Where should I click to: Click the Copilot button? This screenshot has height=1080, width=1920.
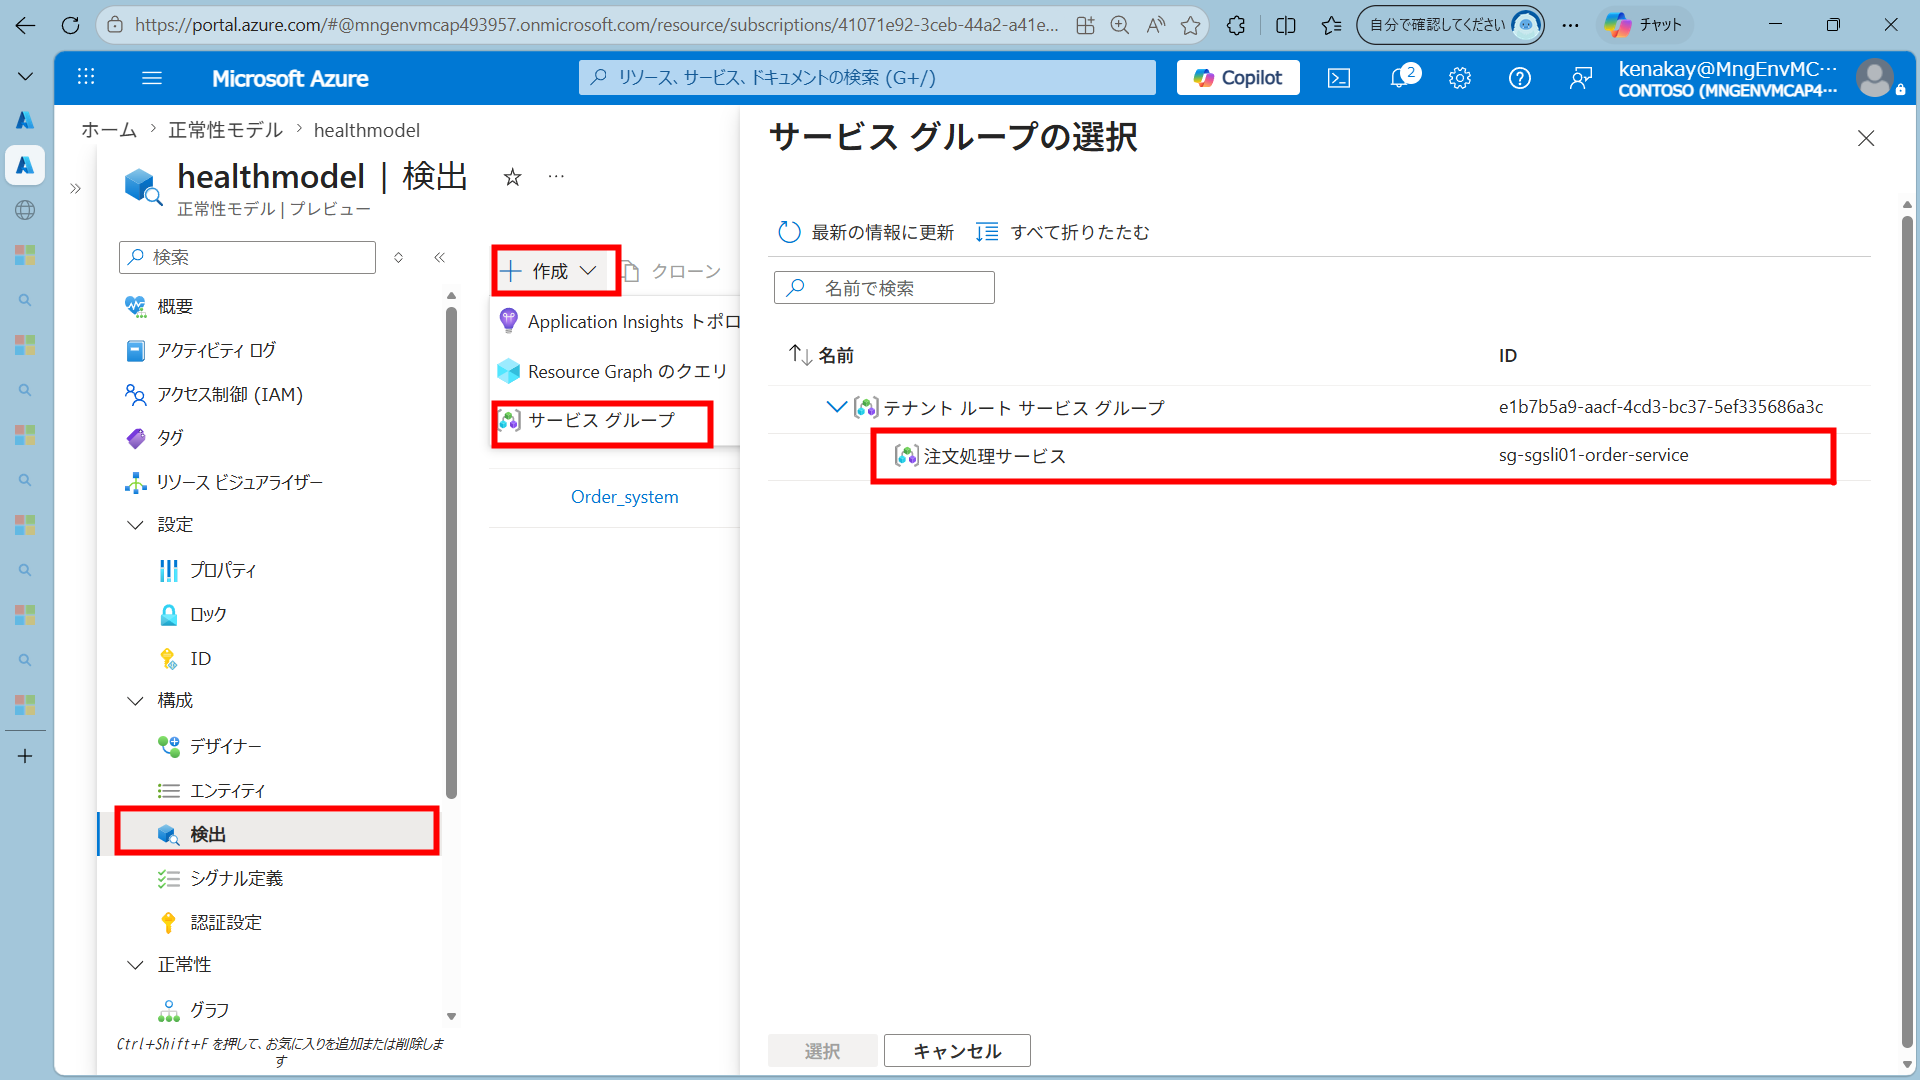[x=1238, y=78]
